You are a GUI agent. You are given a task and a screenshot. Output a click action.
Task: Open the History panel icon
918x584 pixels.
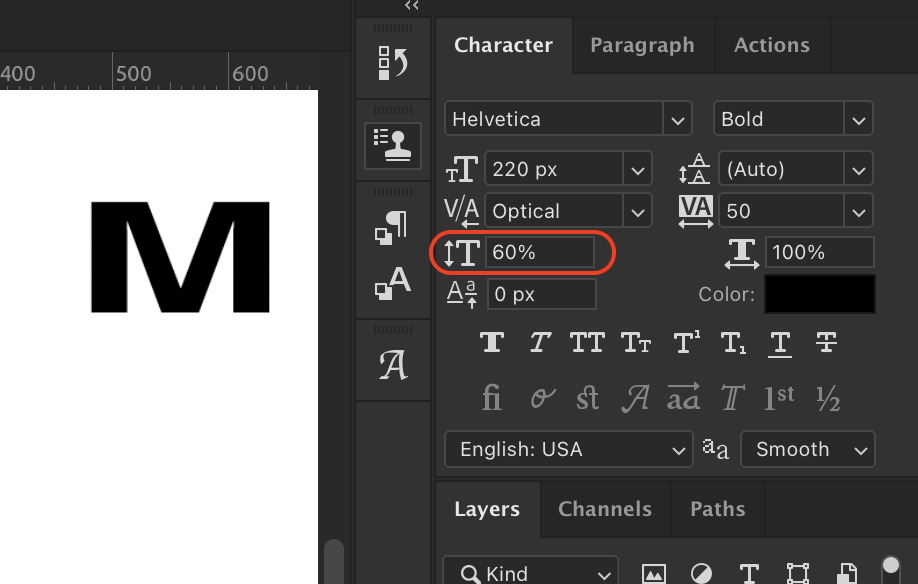click(x=393, y=63)
